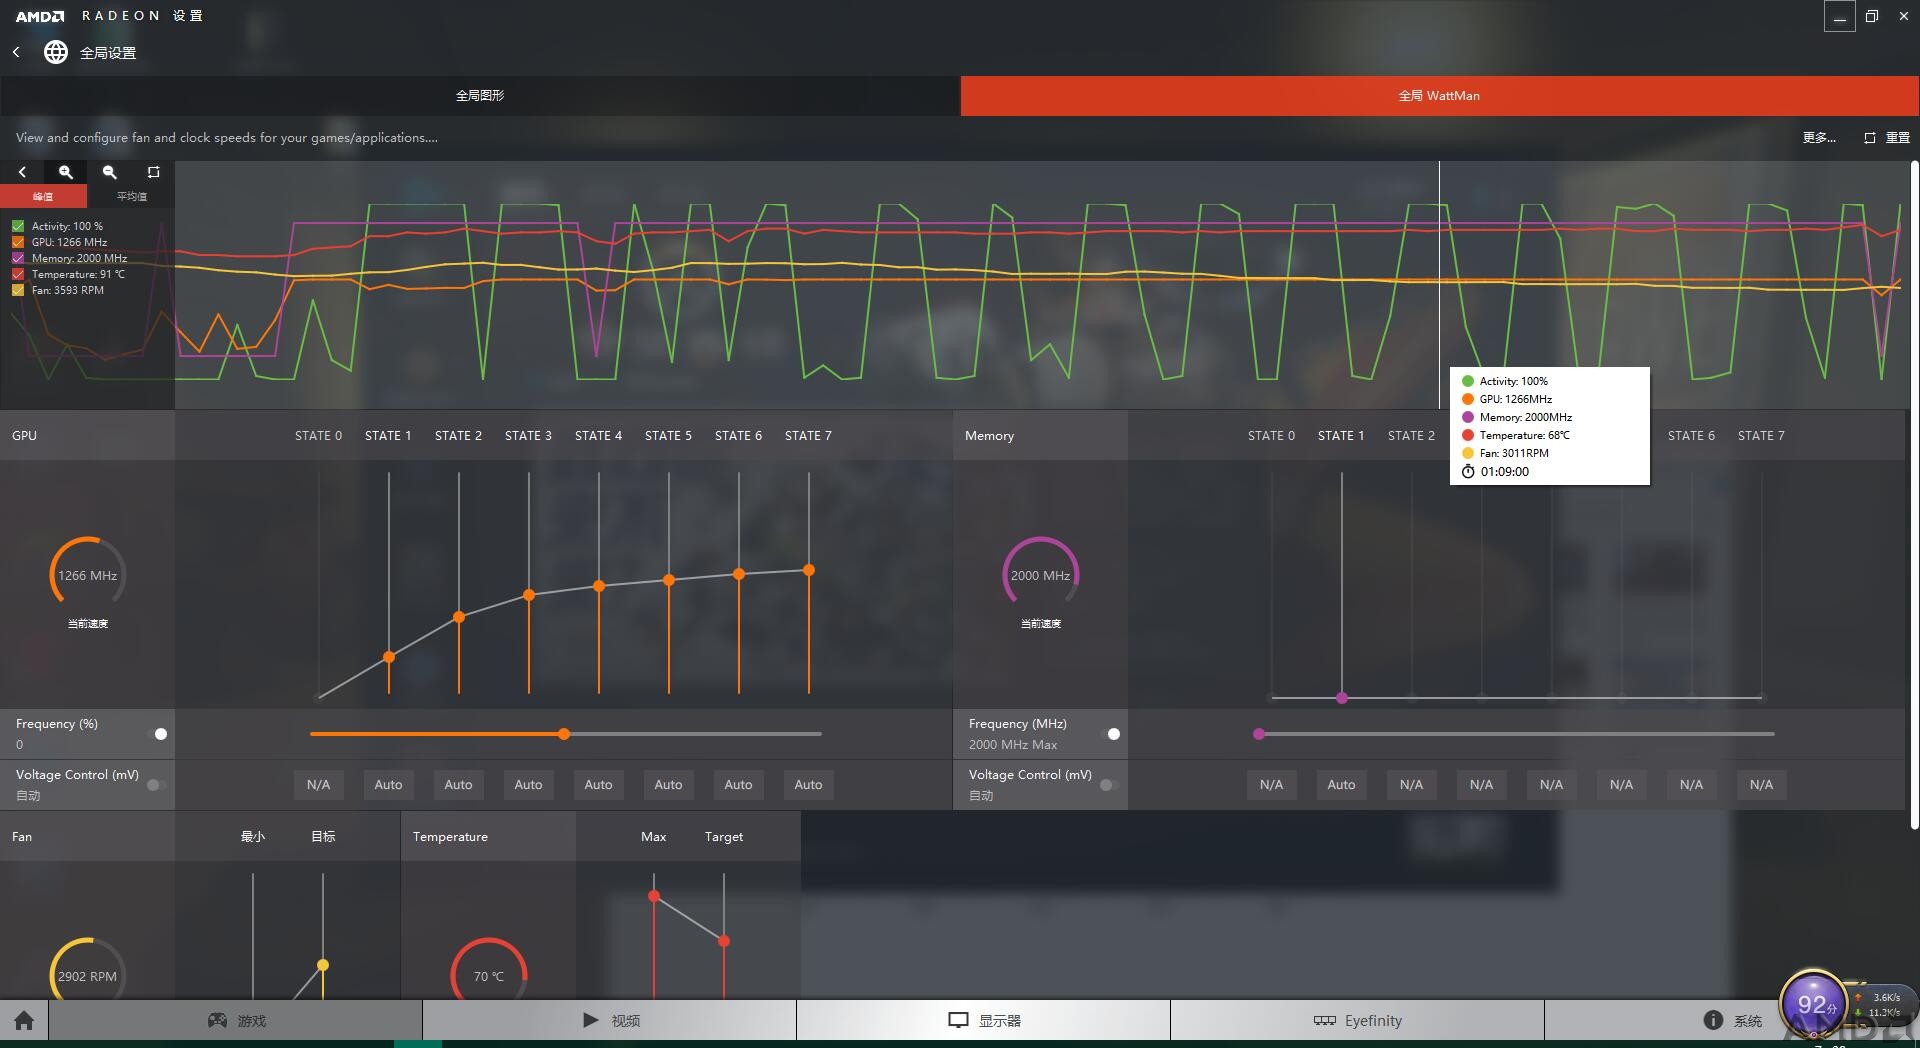Viewport: 1920px width, 1048px height.
Task: Click GPU State 0 voltage N/A button
Action: click(x=318, y=785)
